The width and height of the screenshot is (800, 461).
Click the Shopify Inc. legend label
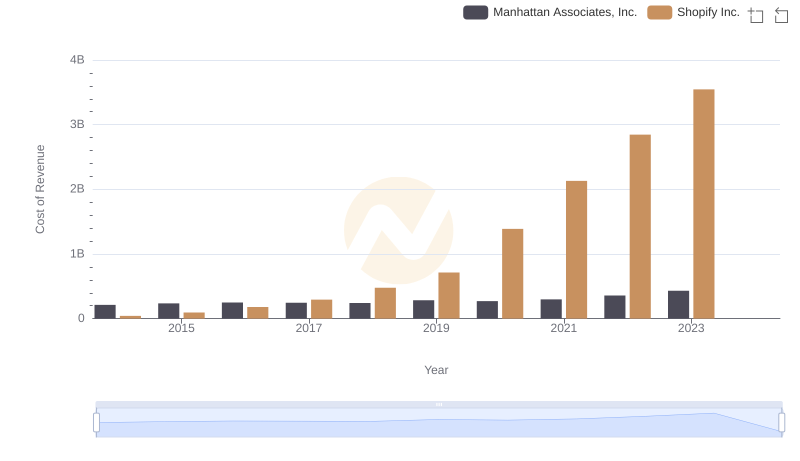pos(708,12)
